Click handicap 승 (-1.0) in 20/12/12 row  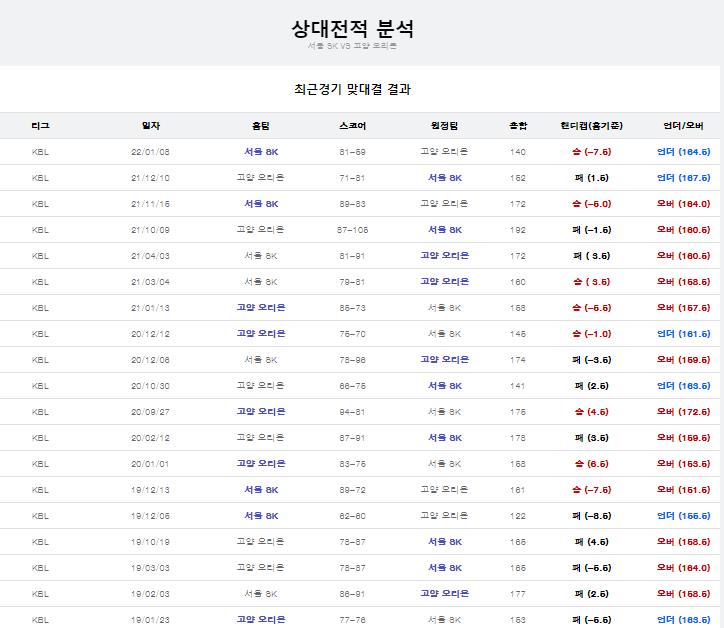591,334
